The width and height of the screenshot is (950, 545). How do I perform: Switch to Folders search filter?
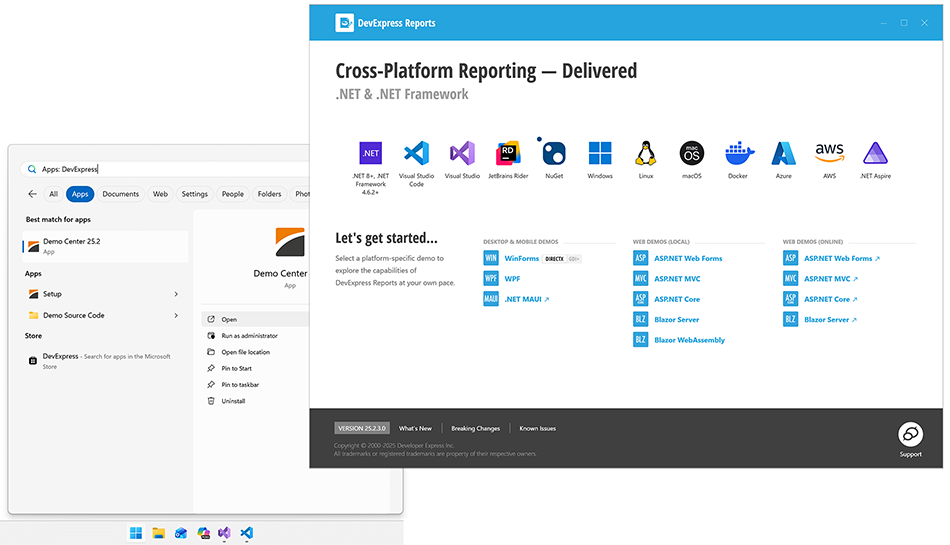[x=270, y=194]
